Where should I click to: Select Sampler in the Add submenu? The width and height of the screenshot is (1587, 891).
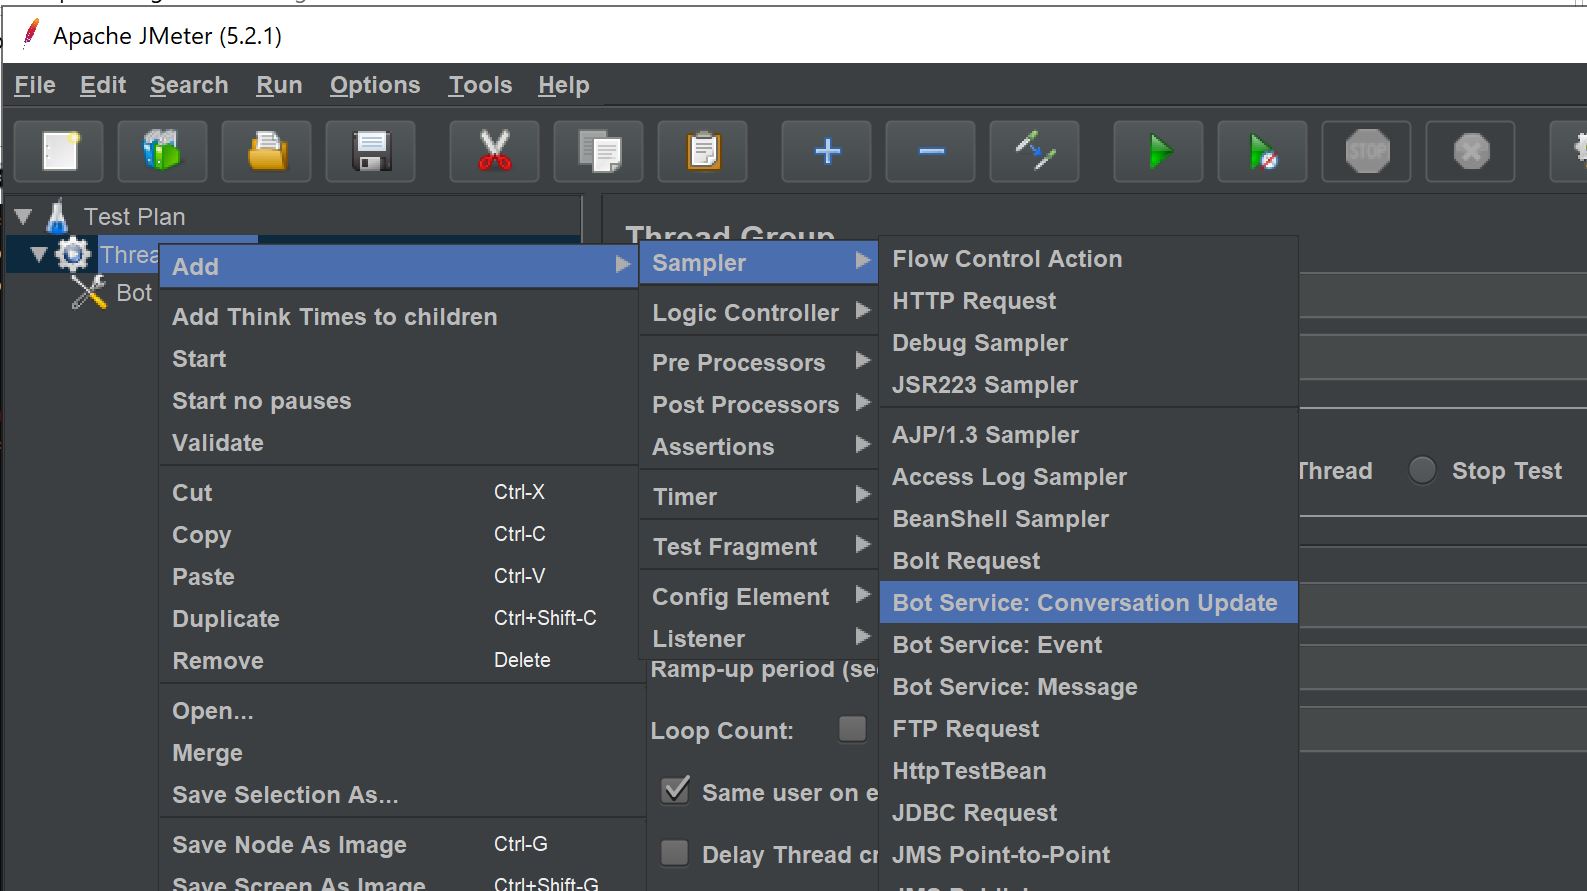point(759,263)
